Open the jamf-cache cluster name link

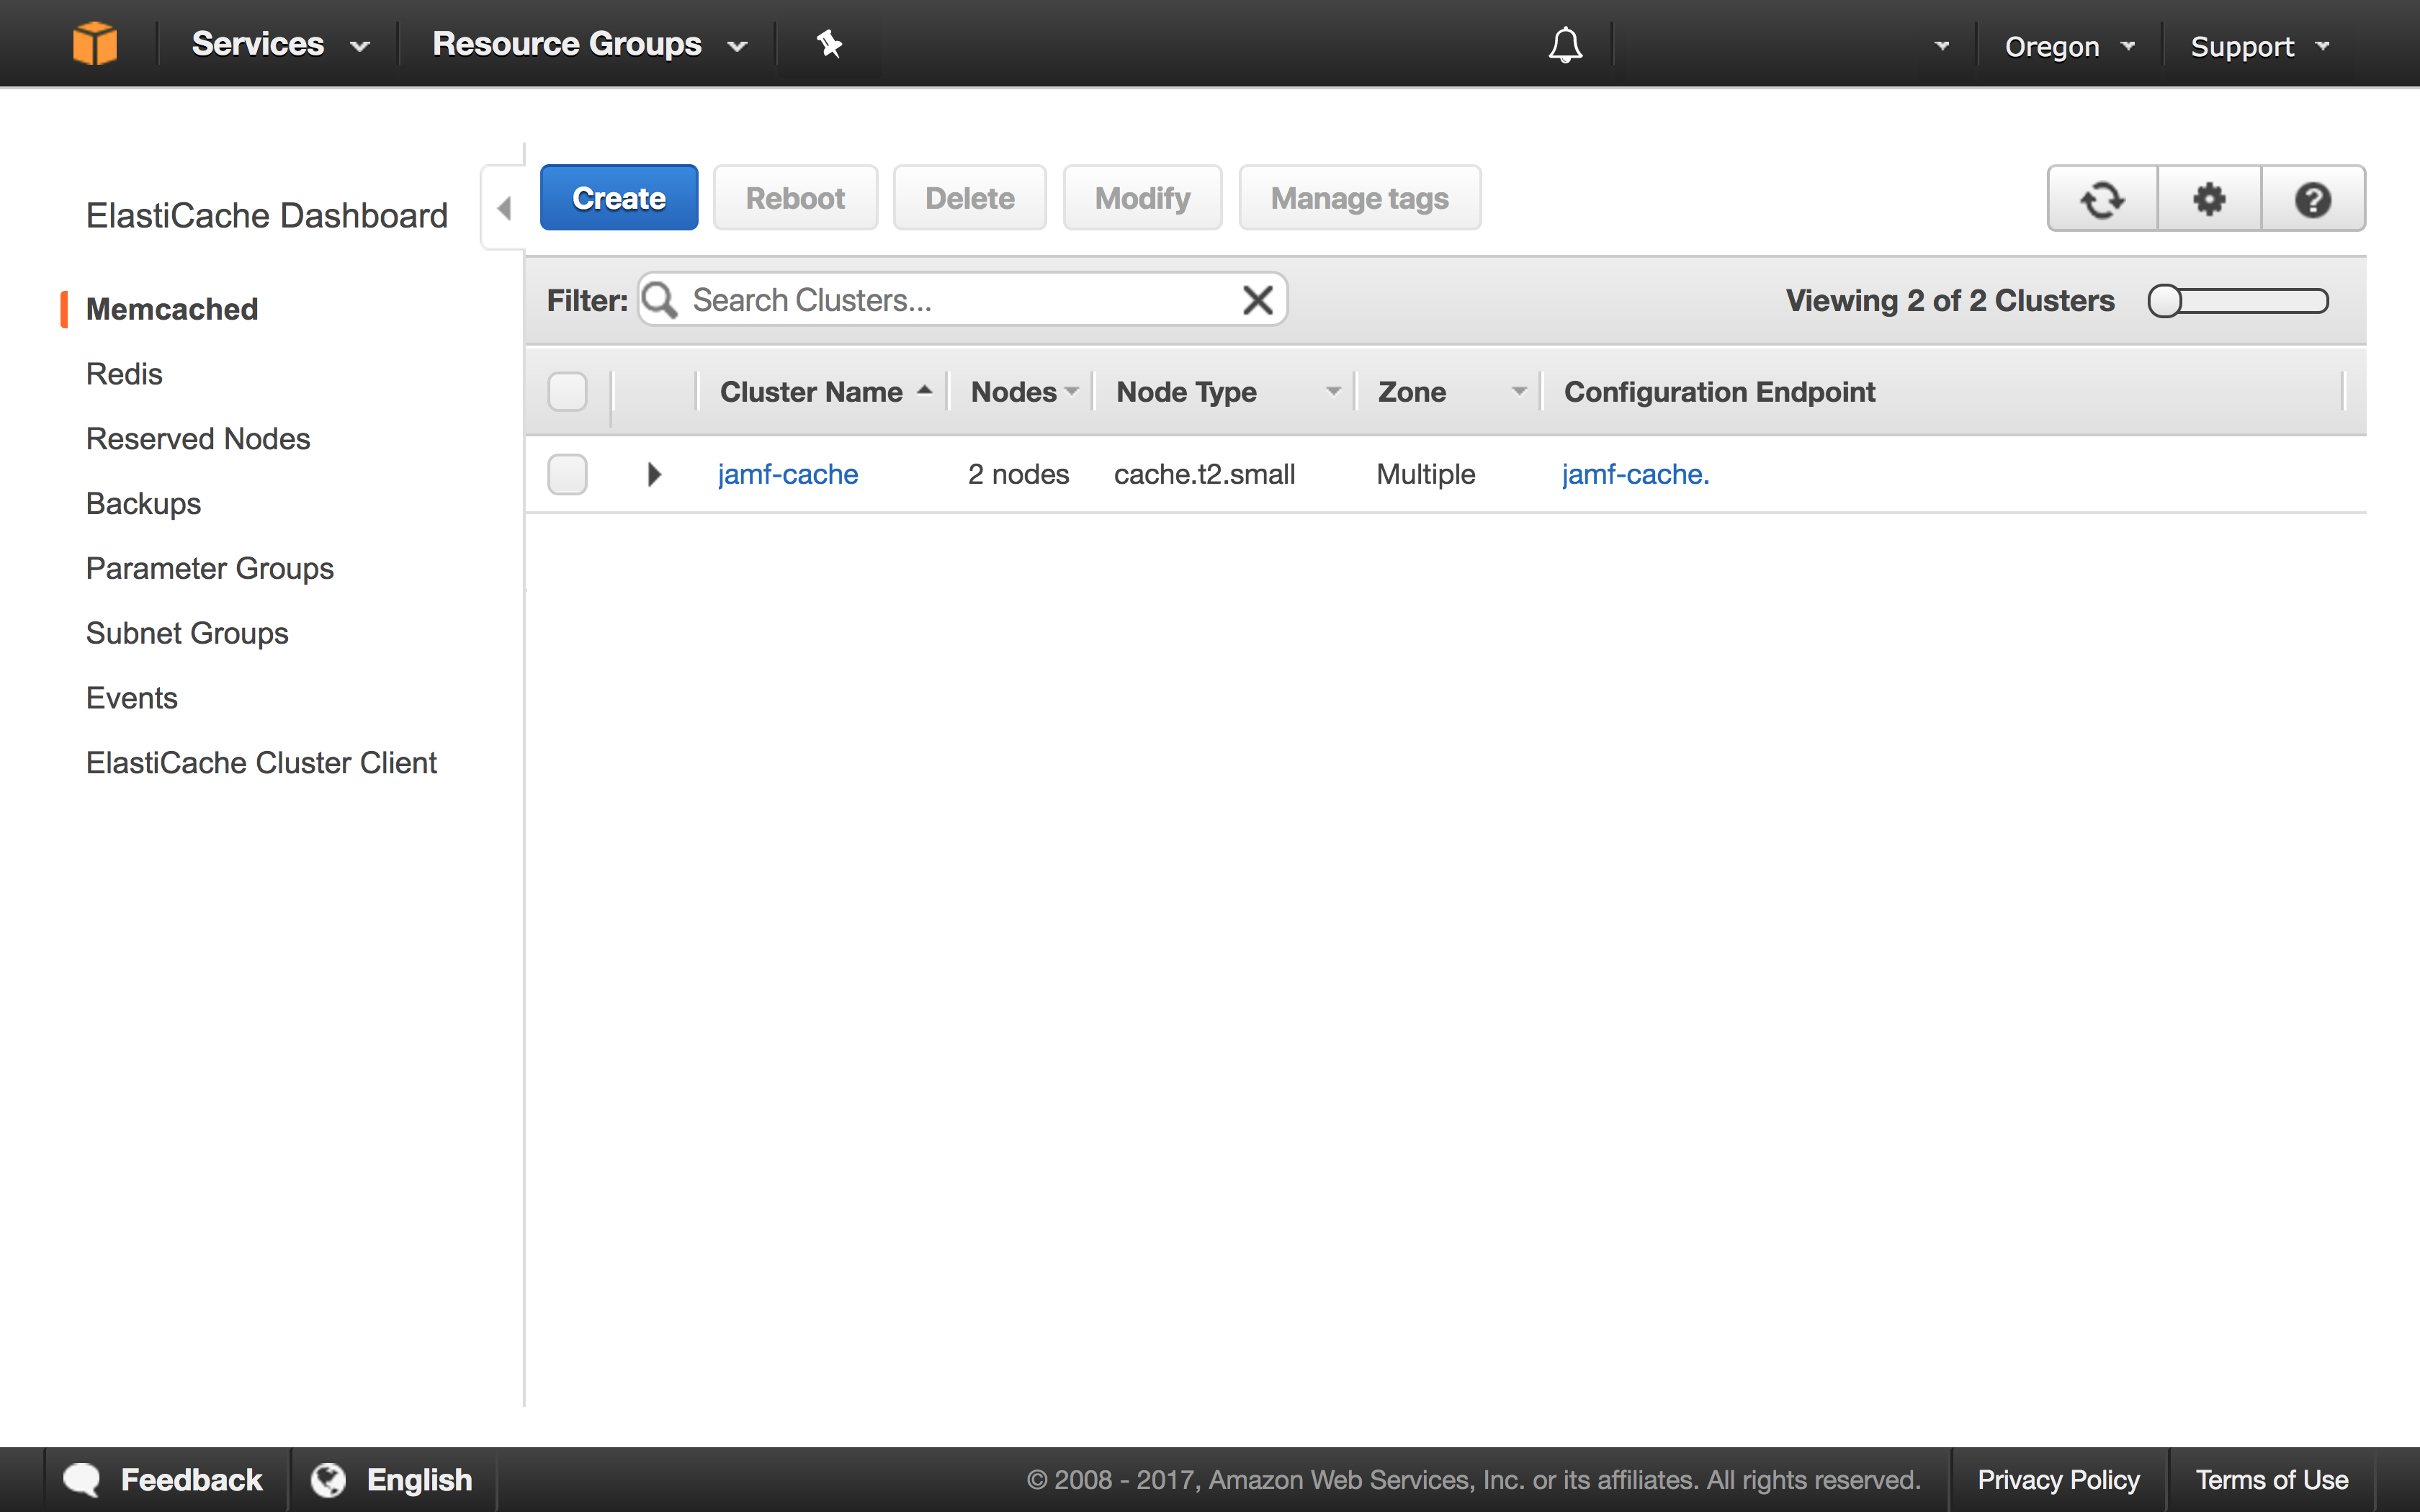click(788, 474)
